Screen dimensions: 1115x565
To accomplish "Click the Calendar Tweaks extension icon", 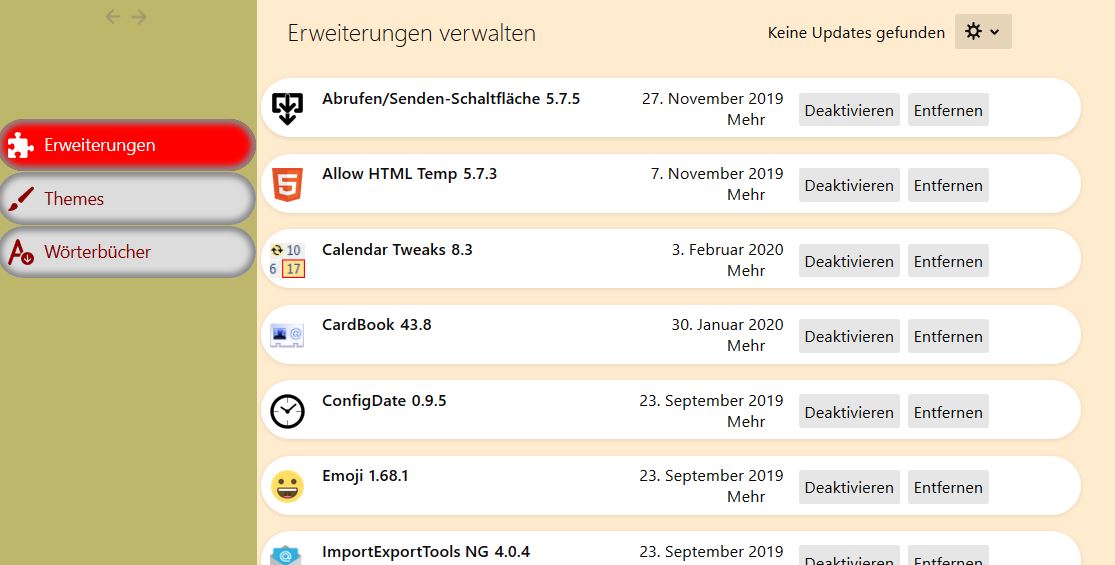I will click(x=287, y=260).
